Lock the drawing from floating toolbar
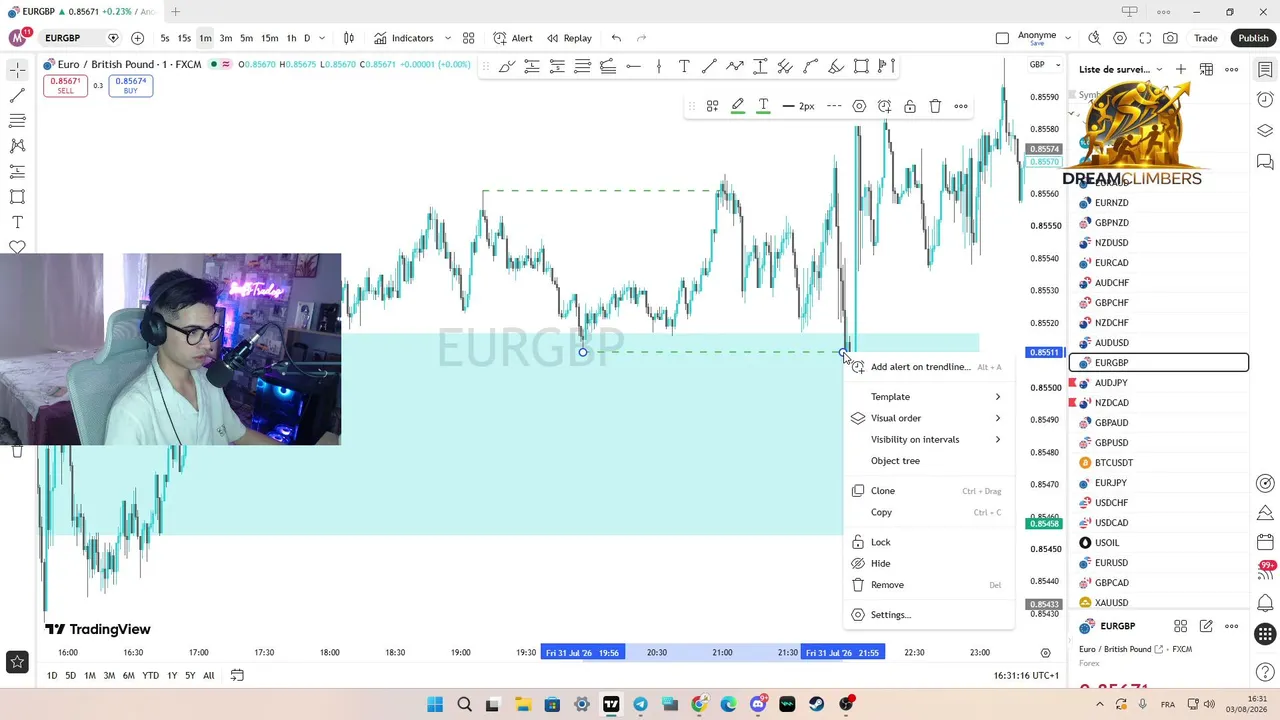The height and width of the screenshot is (720, 1280). point(910,106)
